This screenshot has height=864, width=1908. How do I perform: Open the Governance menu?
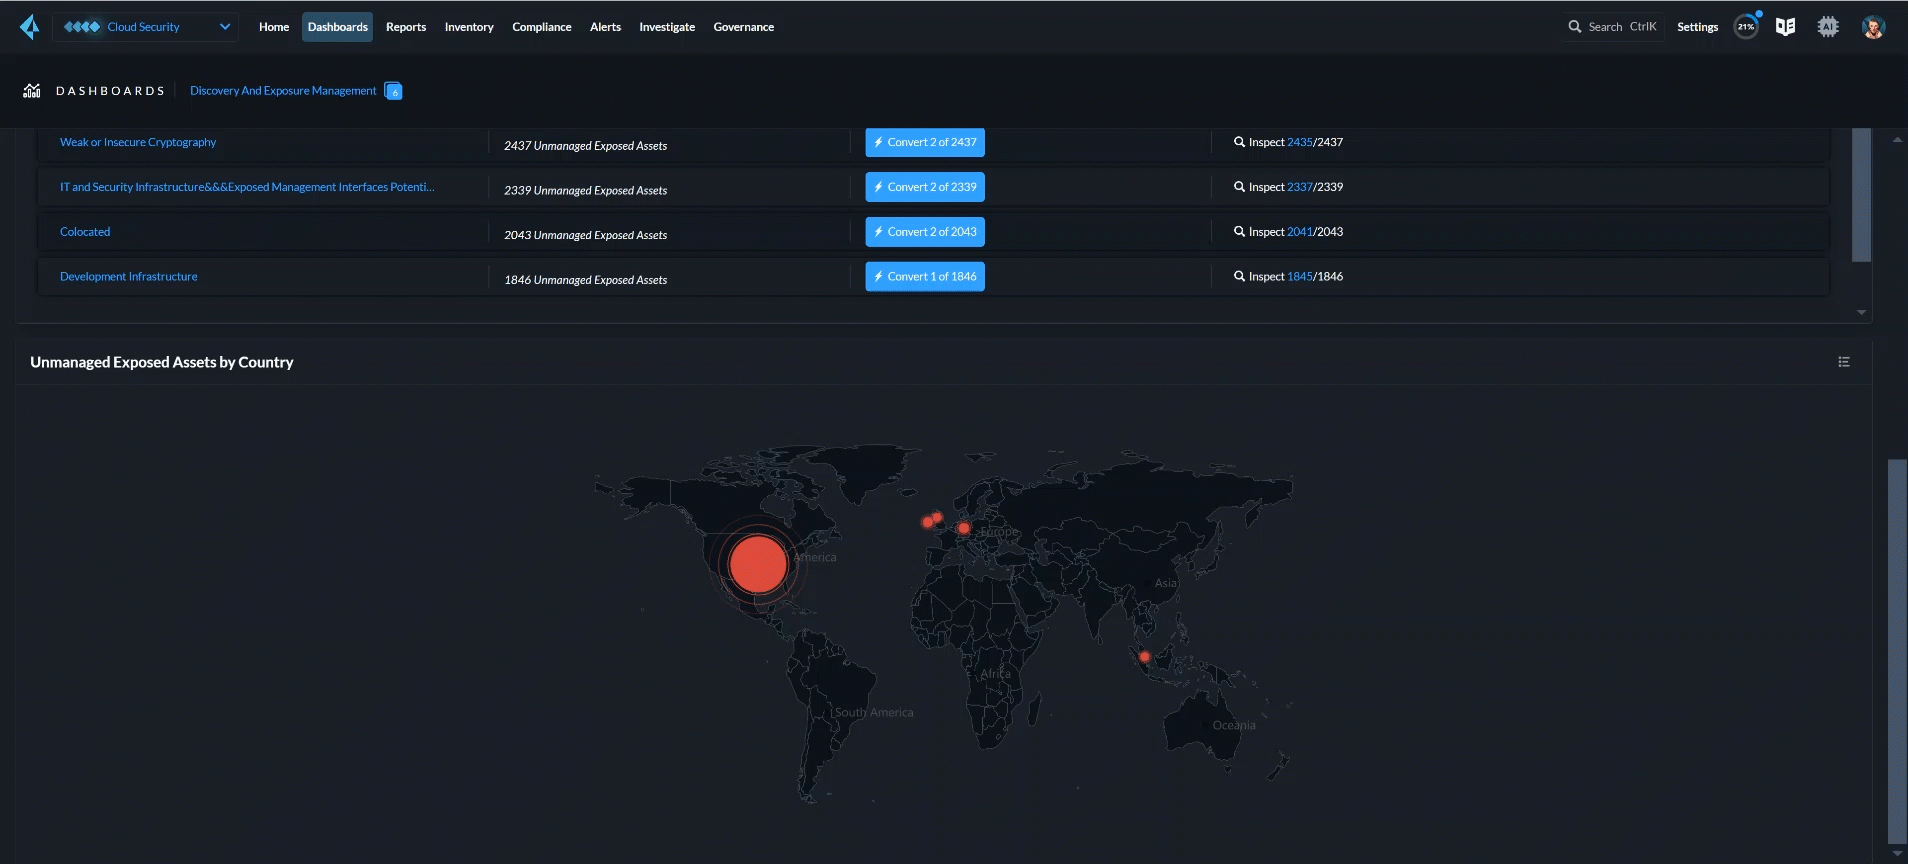coord(744,27)
